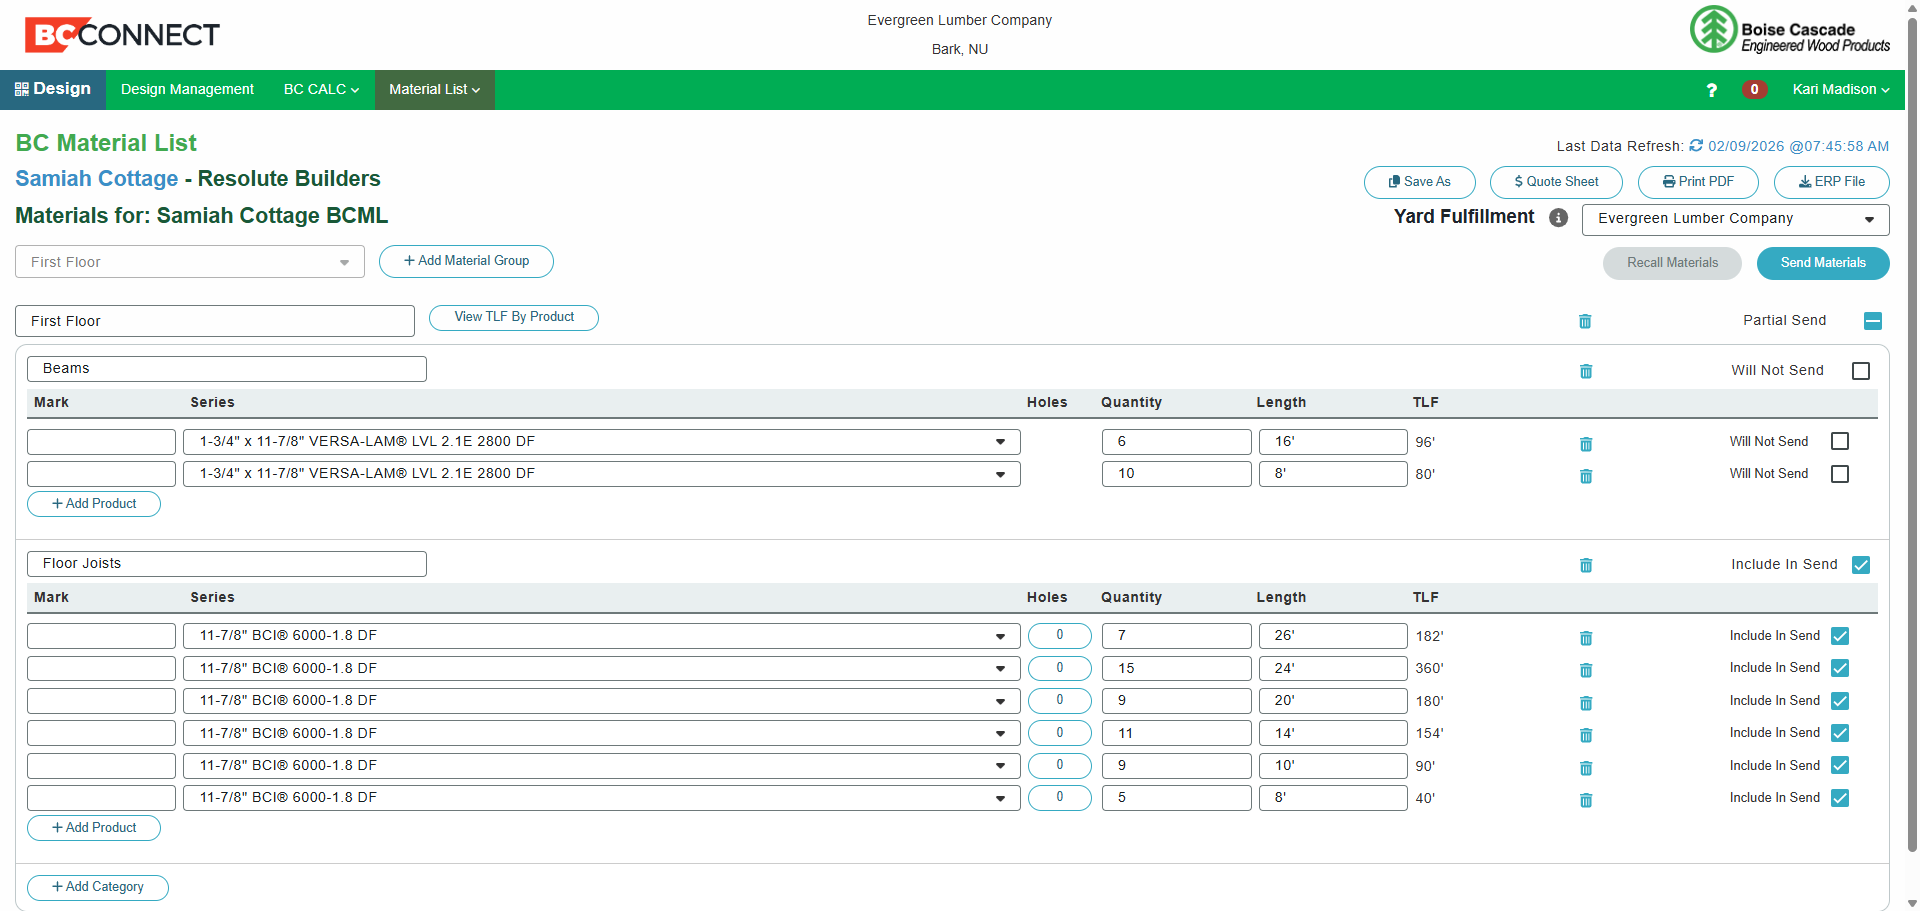Toggle Will Not Send for Beams category
Screen dimensions: 1920x911
click(1861, 371)
